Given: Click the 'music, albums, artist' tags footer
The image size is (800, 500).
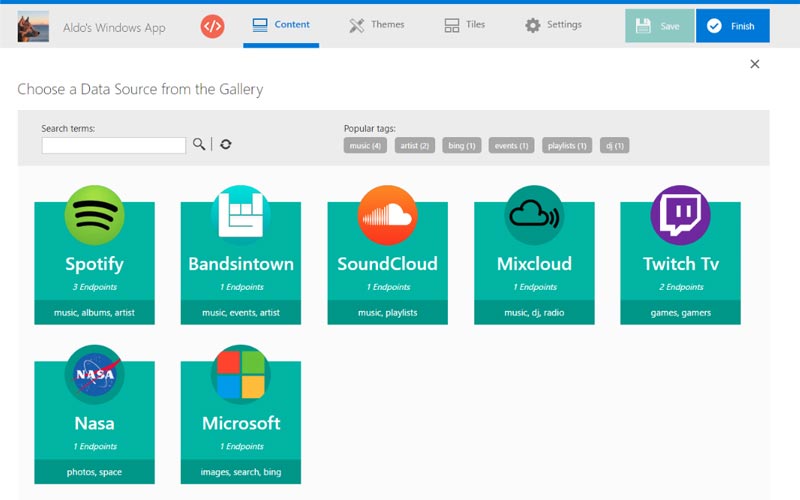Looking at the screenshot, I should click(94, 312).
